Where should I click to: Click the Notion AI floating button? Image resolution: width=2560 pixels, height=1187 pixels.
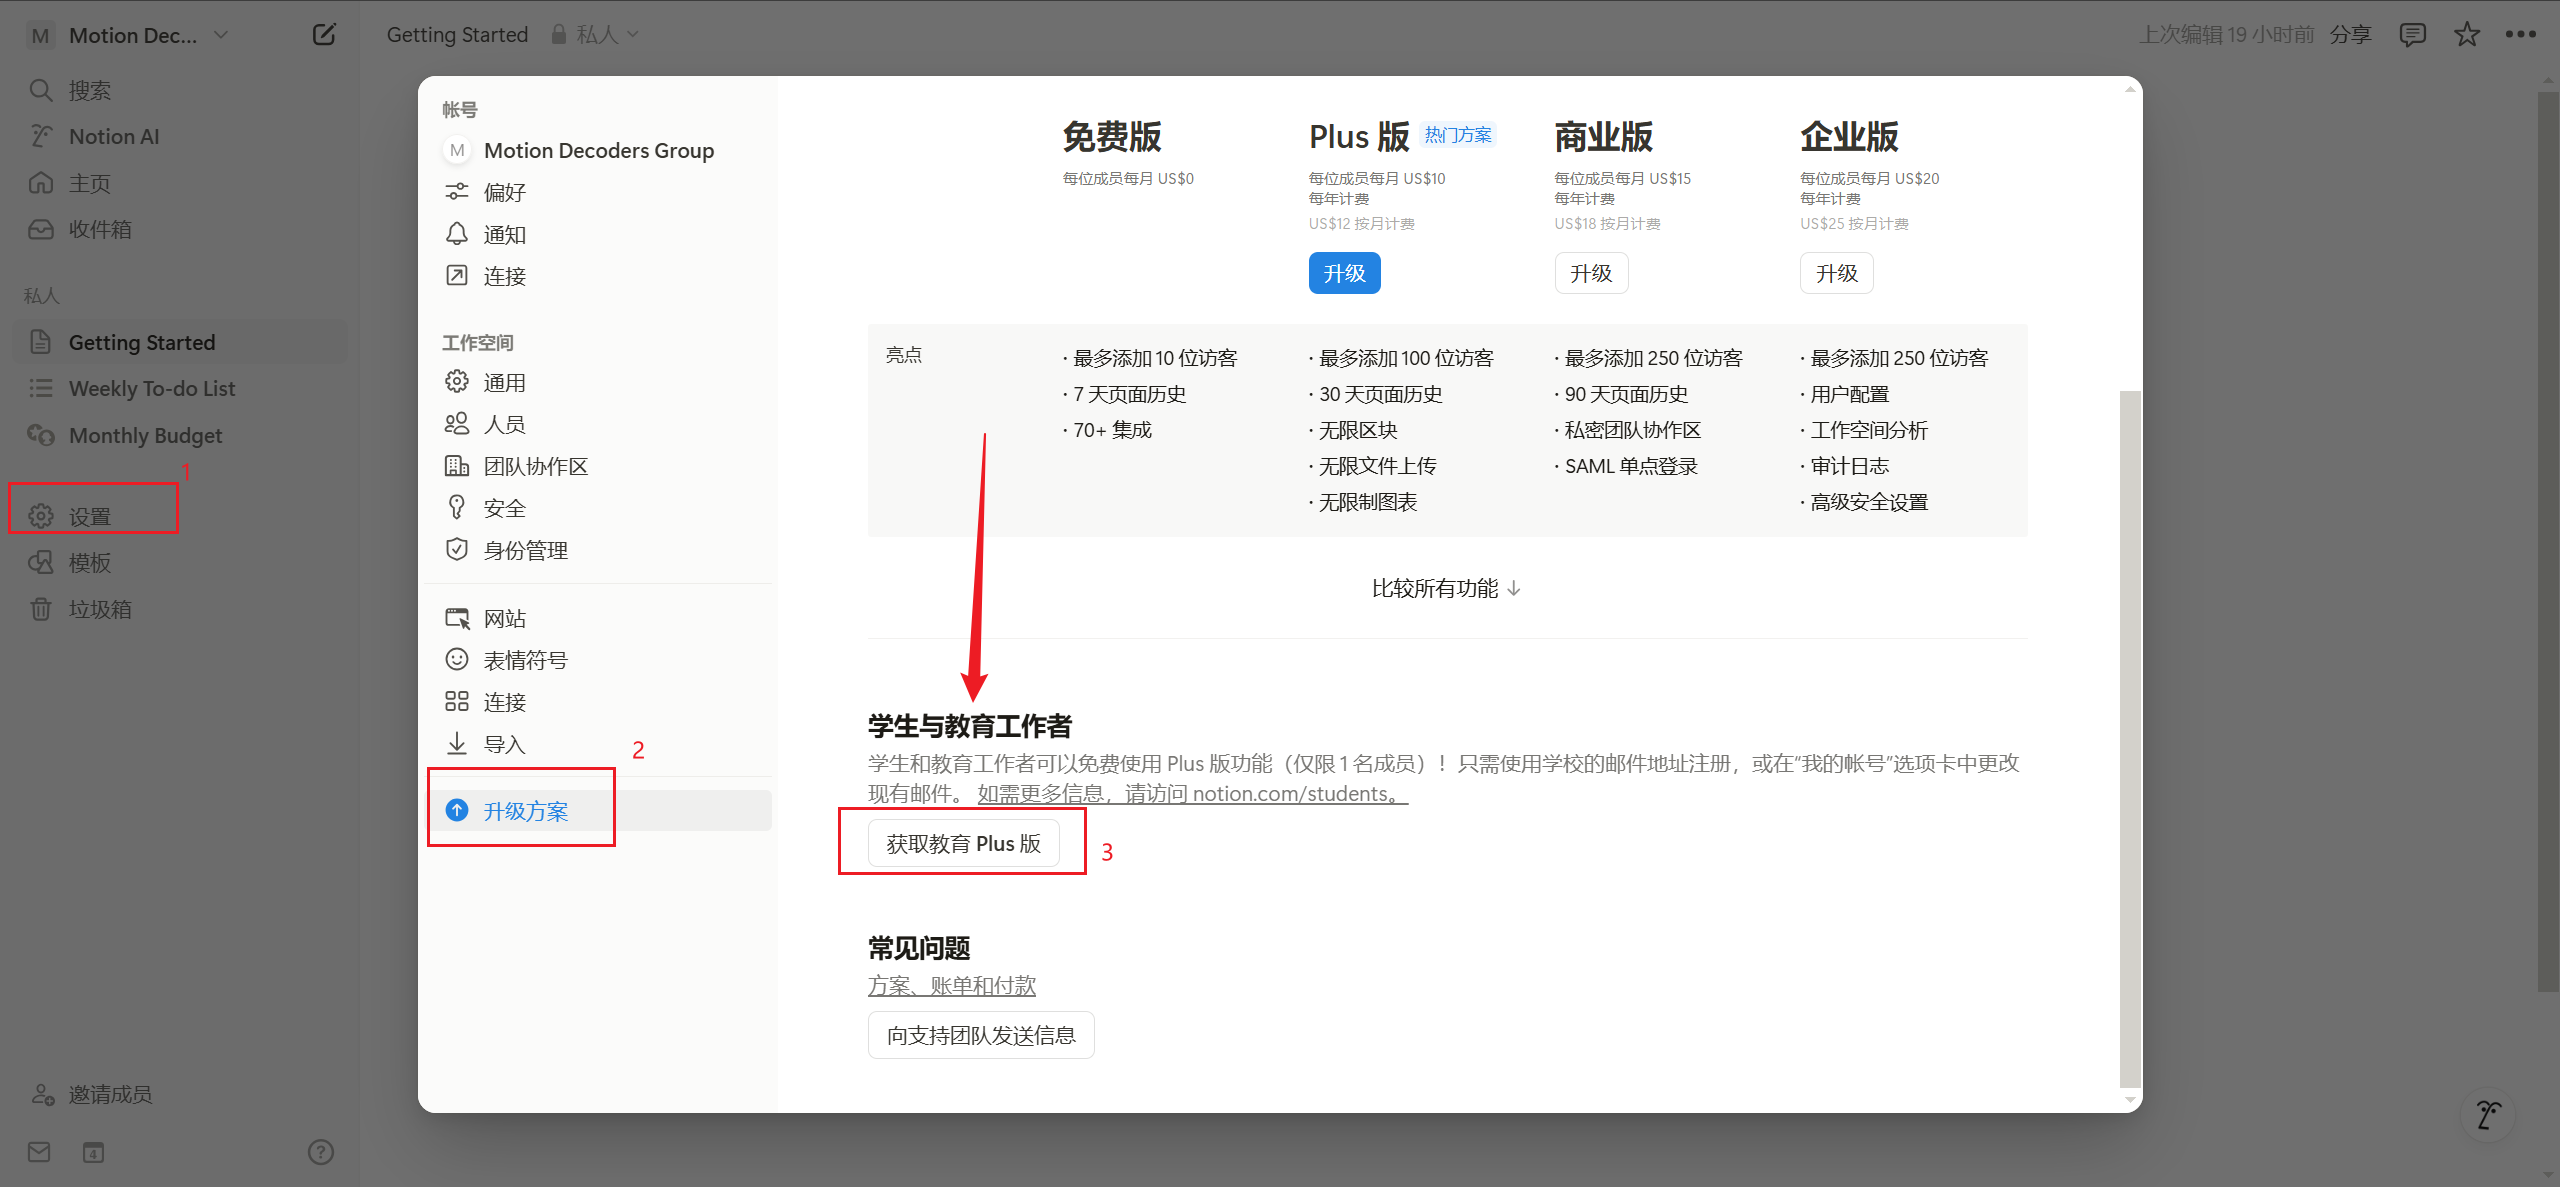point(2488,1114)
